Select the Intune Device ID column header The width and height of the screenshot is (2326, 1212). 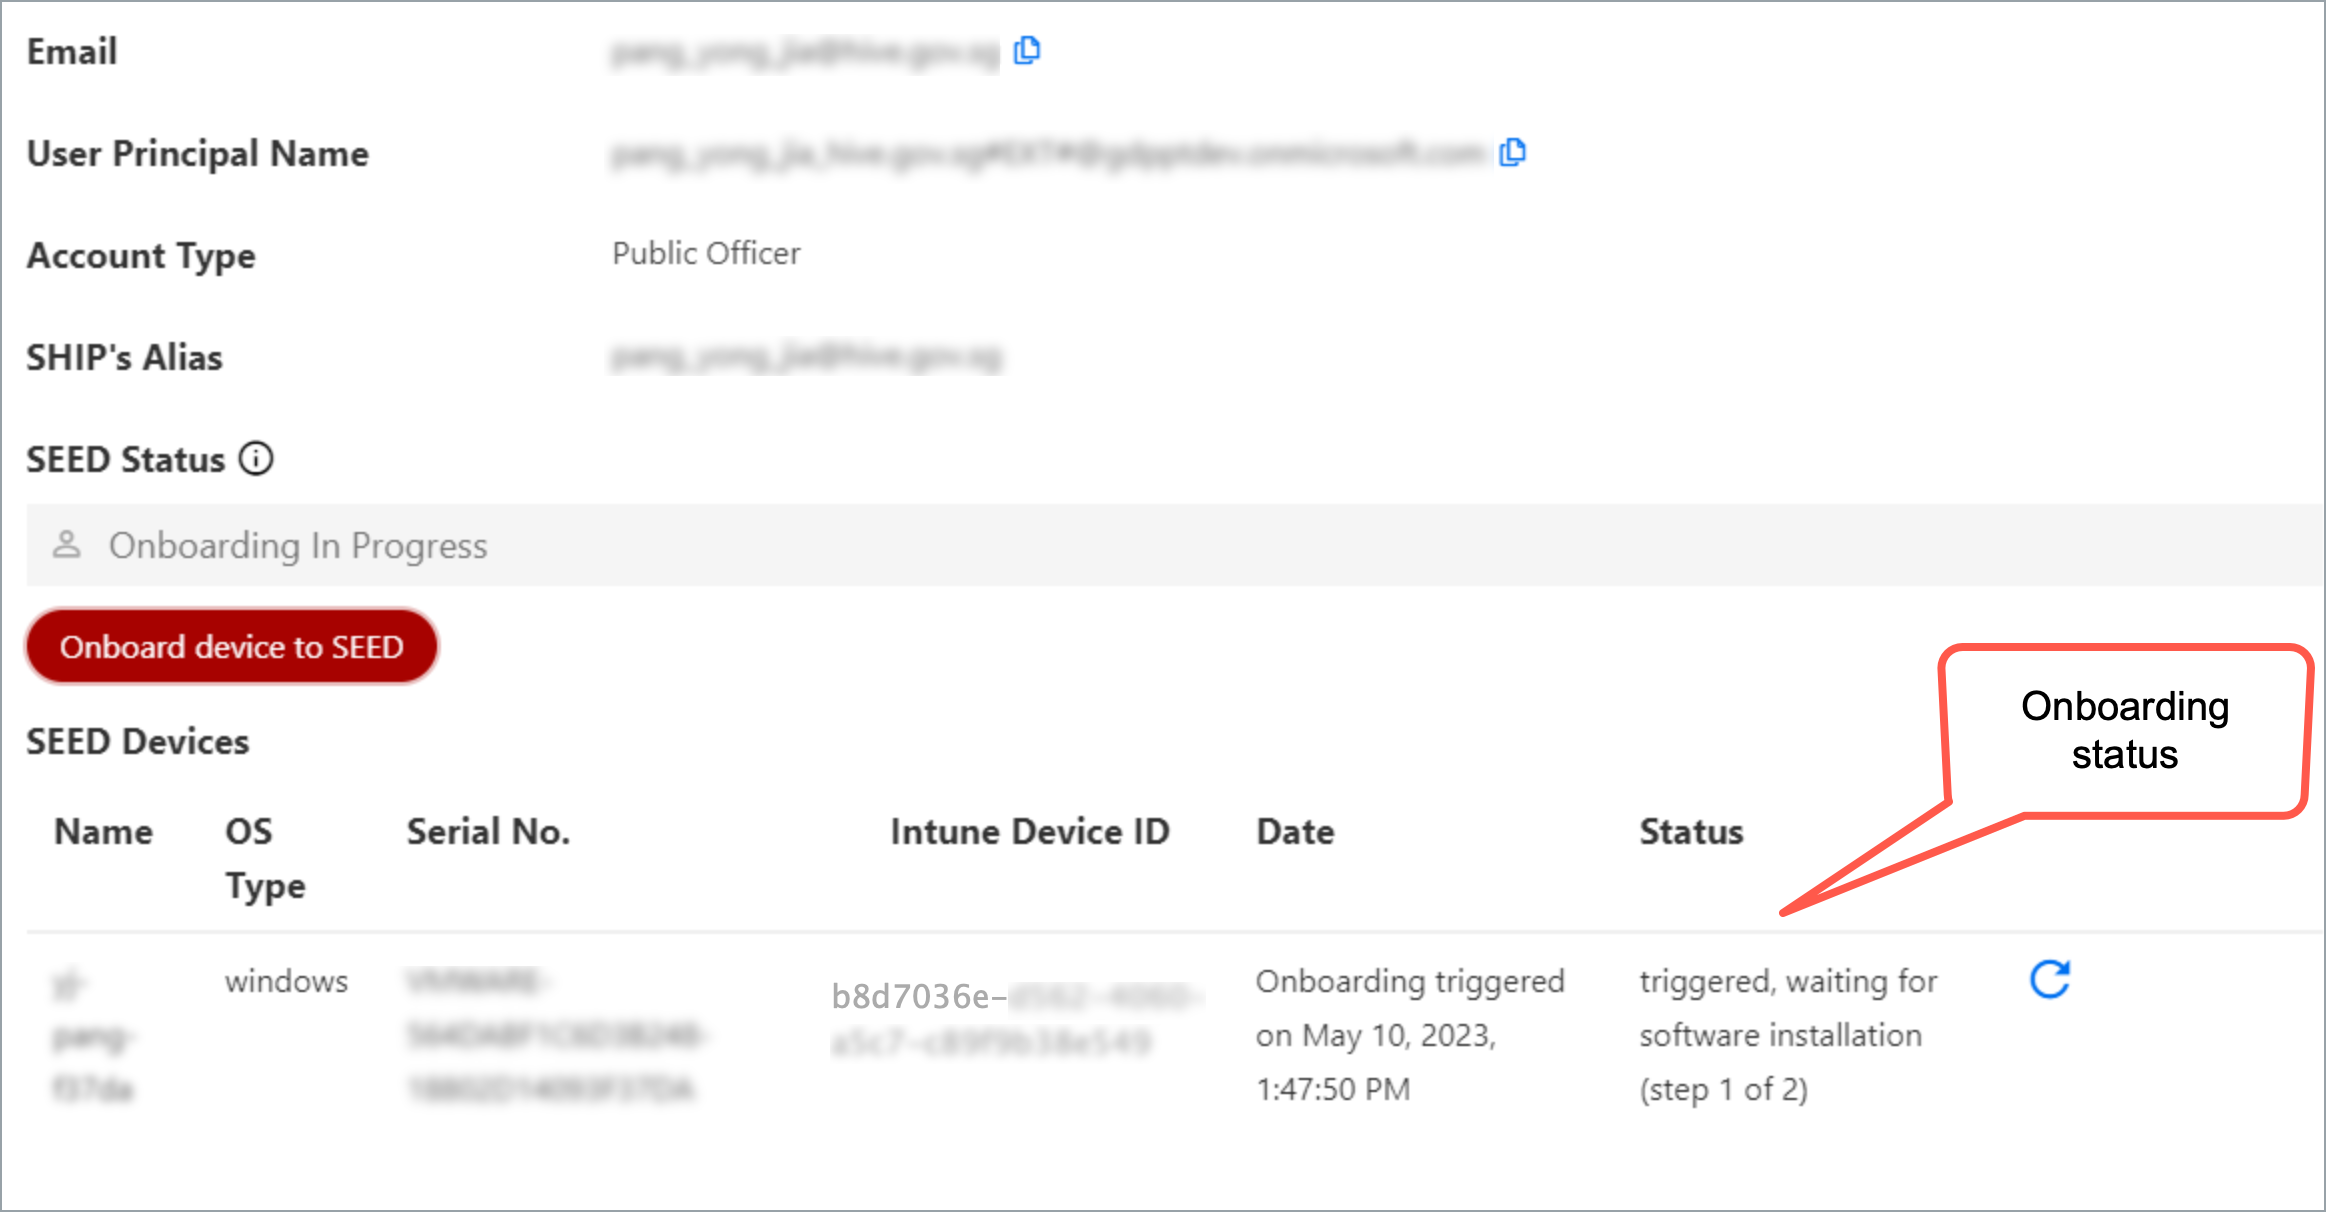click(x=1030, y=831)
